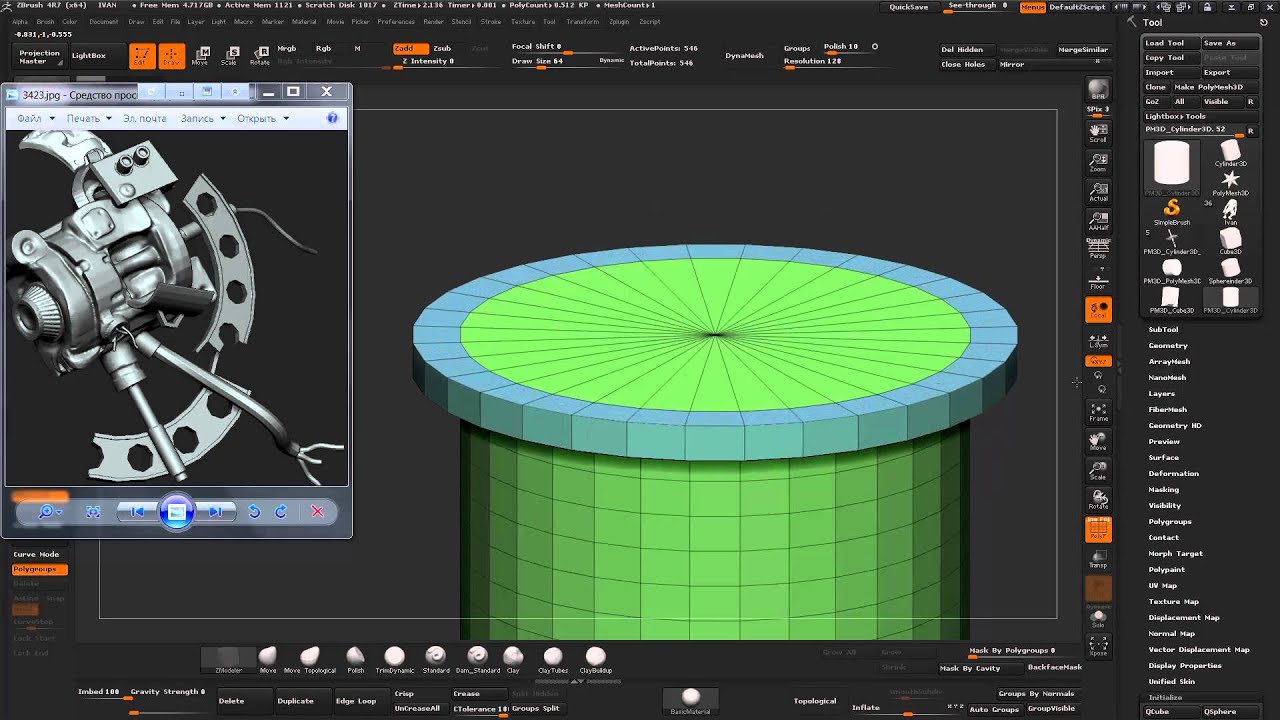The height and width of the screenshot is (720, 1280).
Task: Expand the Deformation subpalette
Action: pyautogui.click(x=1173, y=473)
